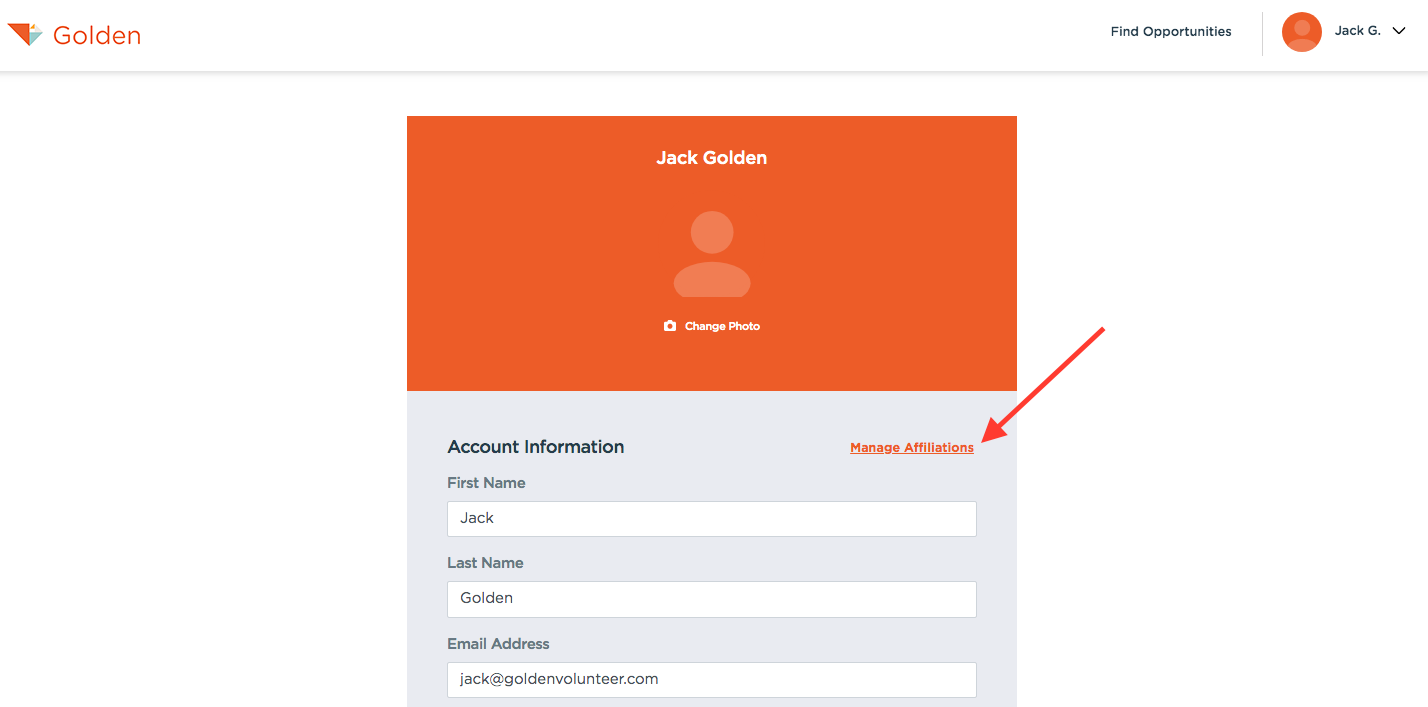
Task: Expand the account dropdown chevron
Action: click(x=1399, y=31)
